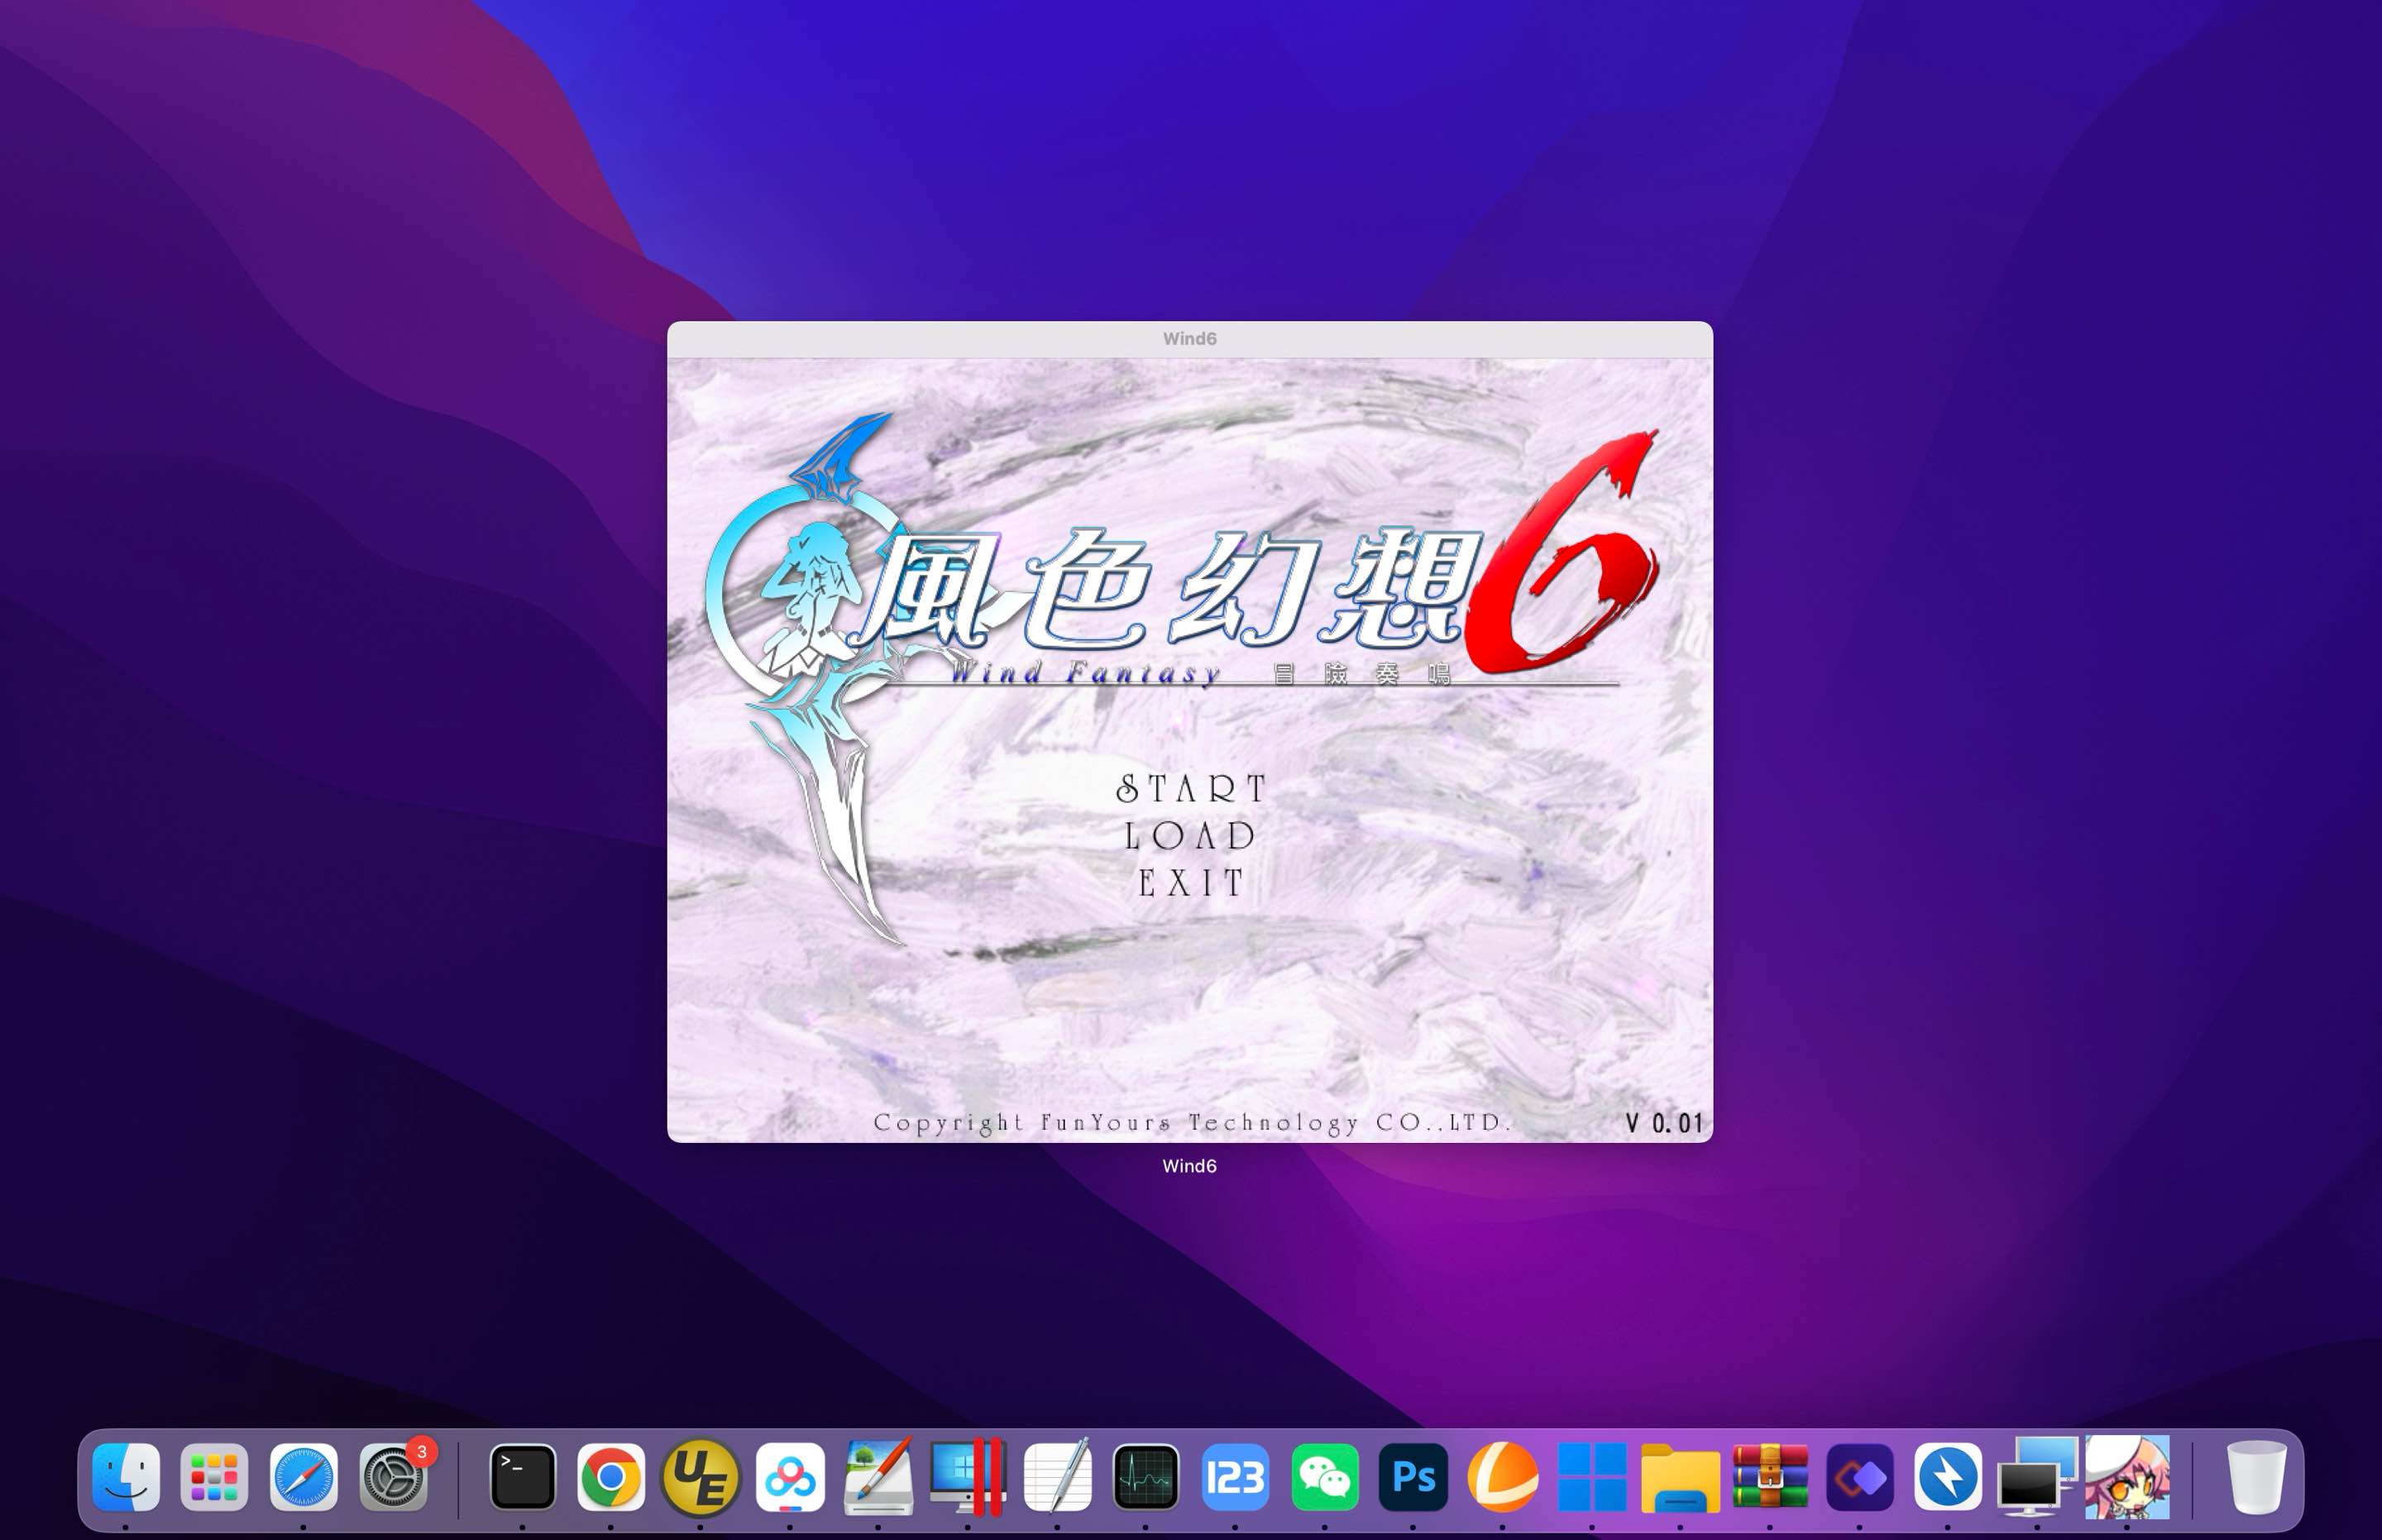Open Finder from the Dock

tap(126, 1477)
